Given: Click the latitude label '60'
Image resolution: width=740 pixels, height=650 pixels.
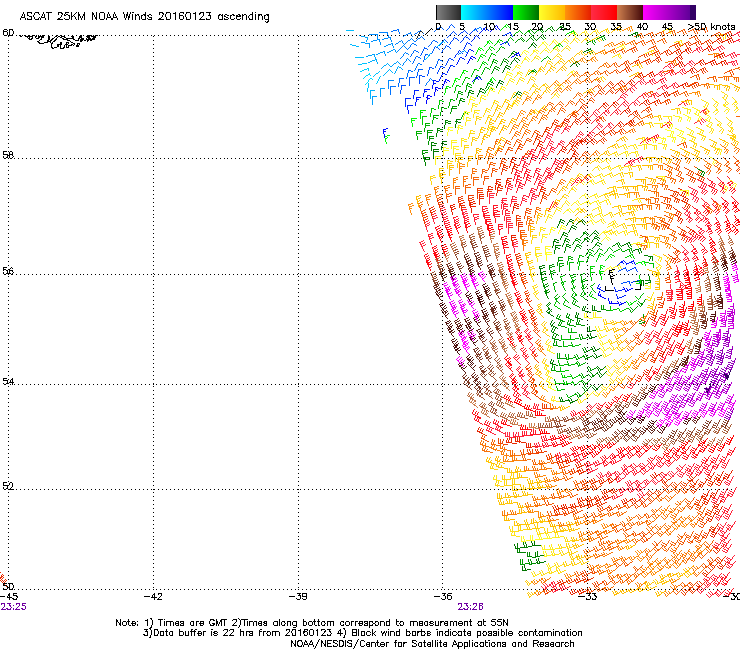Looking at the screenshot, I should tap(8, 33).
